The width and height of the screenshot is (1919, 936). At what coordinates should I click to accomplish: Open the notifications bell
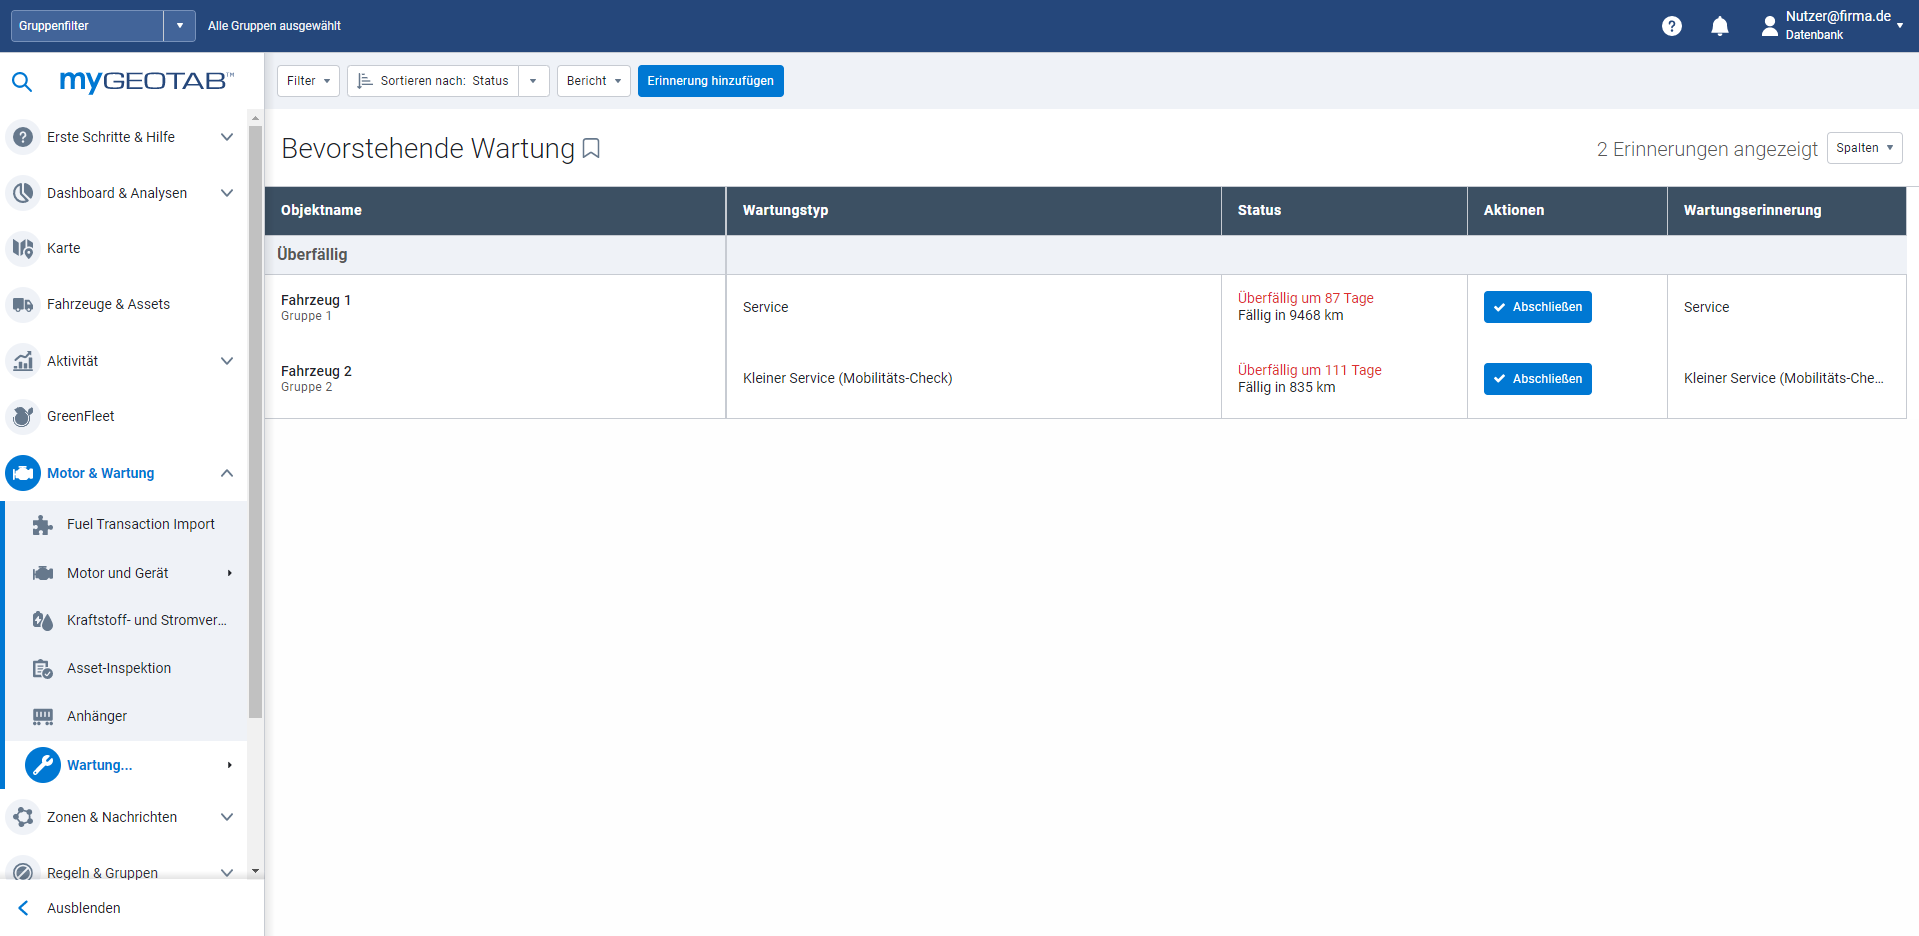pos(1719,26)
